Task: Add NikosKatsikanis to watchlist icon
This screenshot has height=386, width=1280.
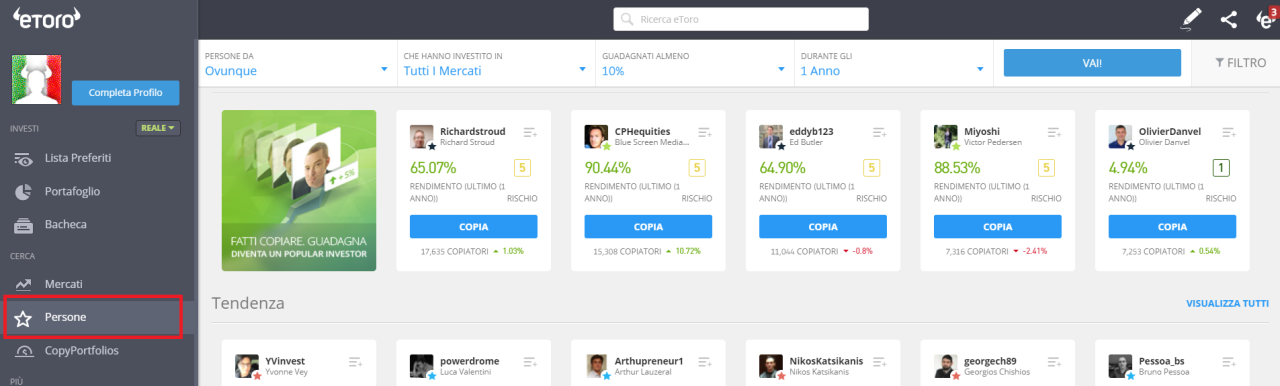Action: point(880,362)
